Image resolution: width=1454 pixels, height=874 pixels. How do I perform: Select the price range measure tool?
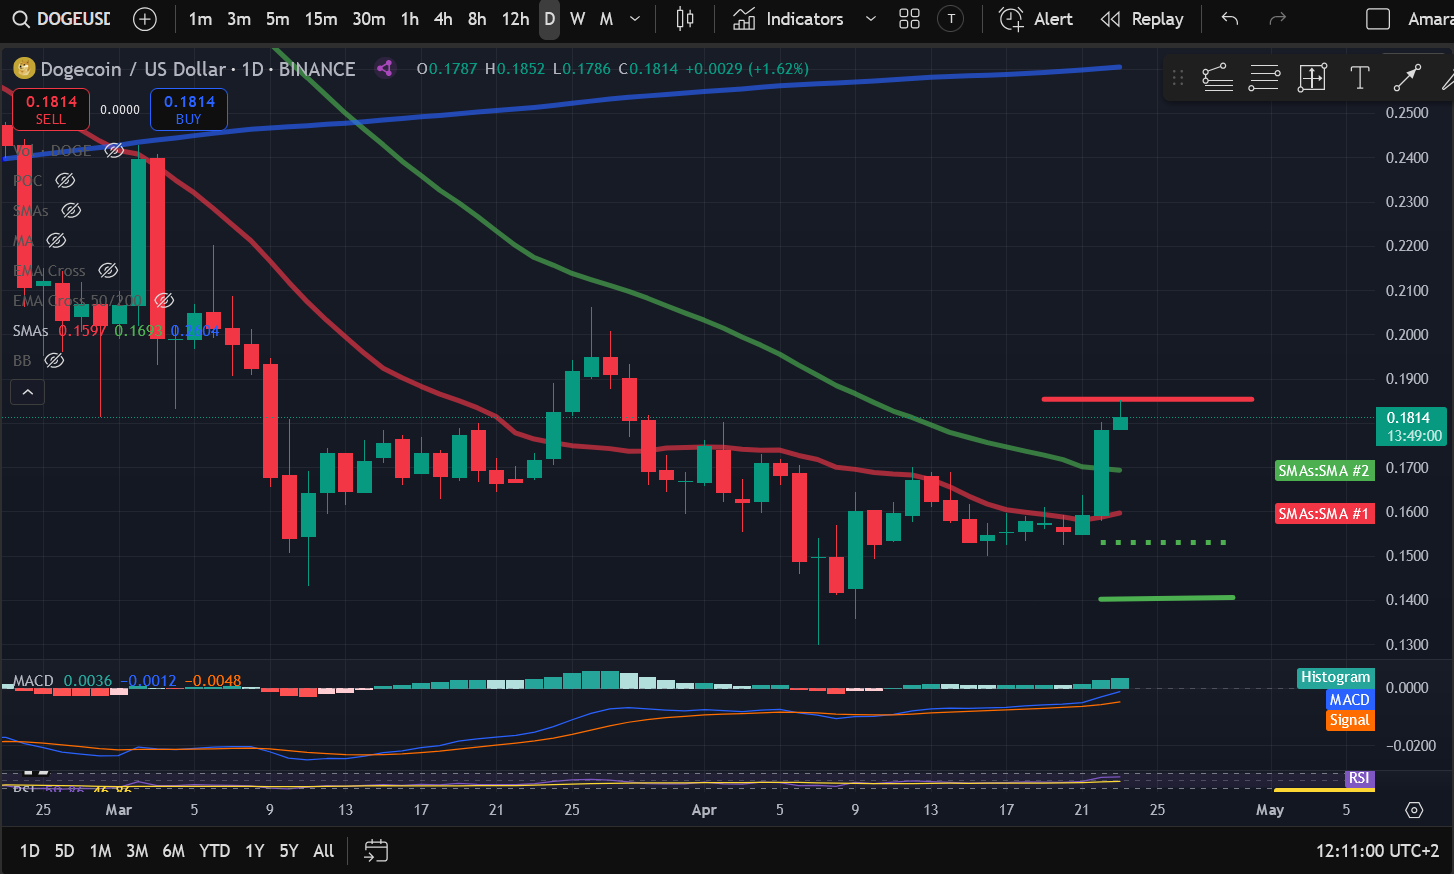point(1312,78)
